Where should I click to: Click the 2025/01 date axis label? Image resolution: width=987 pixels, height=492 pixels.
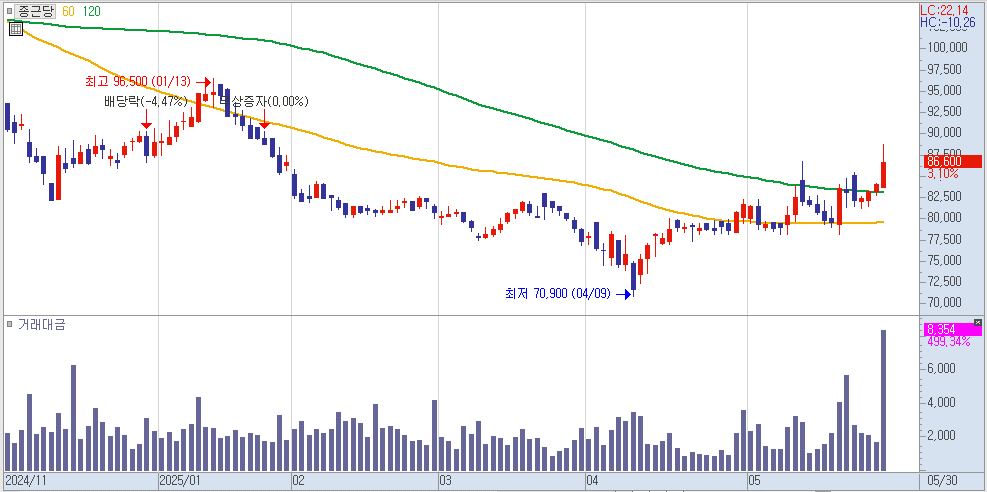click(x=179, y=481)
